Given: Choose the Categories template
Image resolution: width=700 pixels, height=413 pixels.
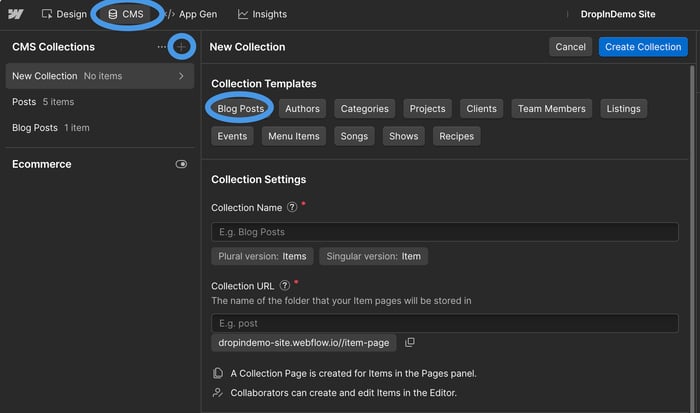Looking at the screenshot, I should click(364, 108).
